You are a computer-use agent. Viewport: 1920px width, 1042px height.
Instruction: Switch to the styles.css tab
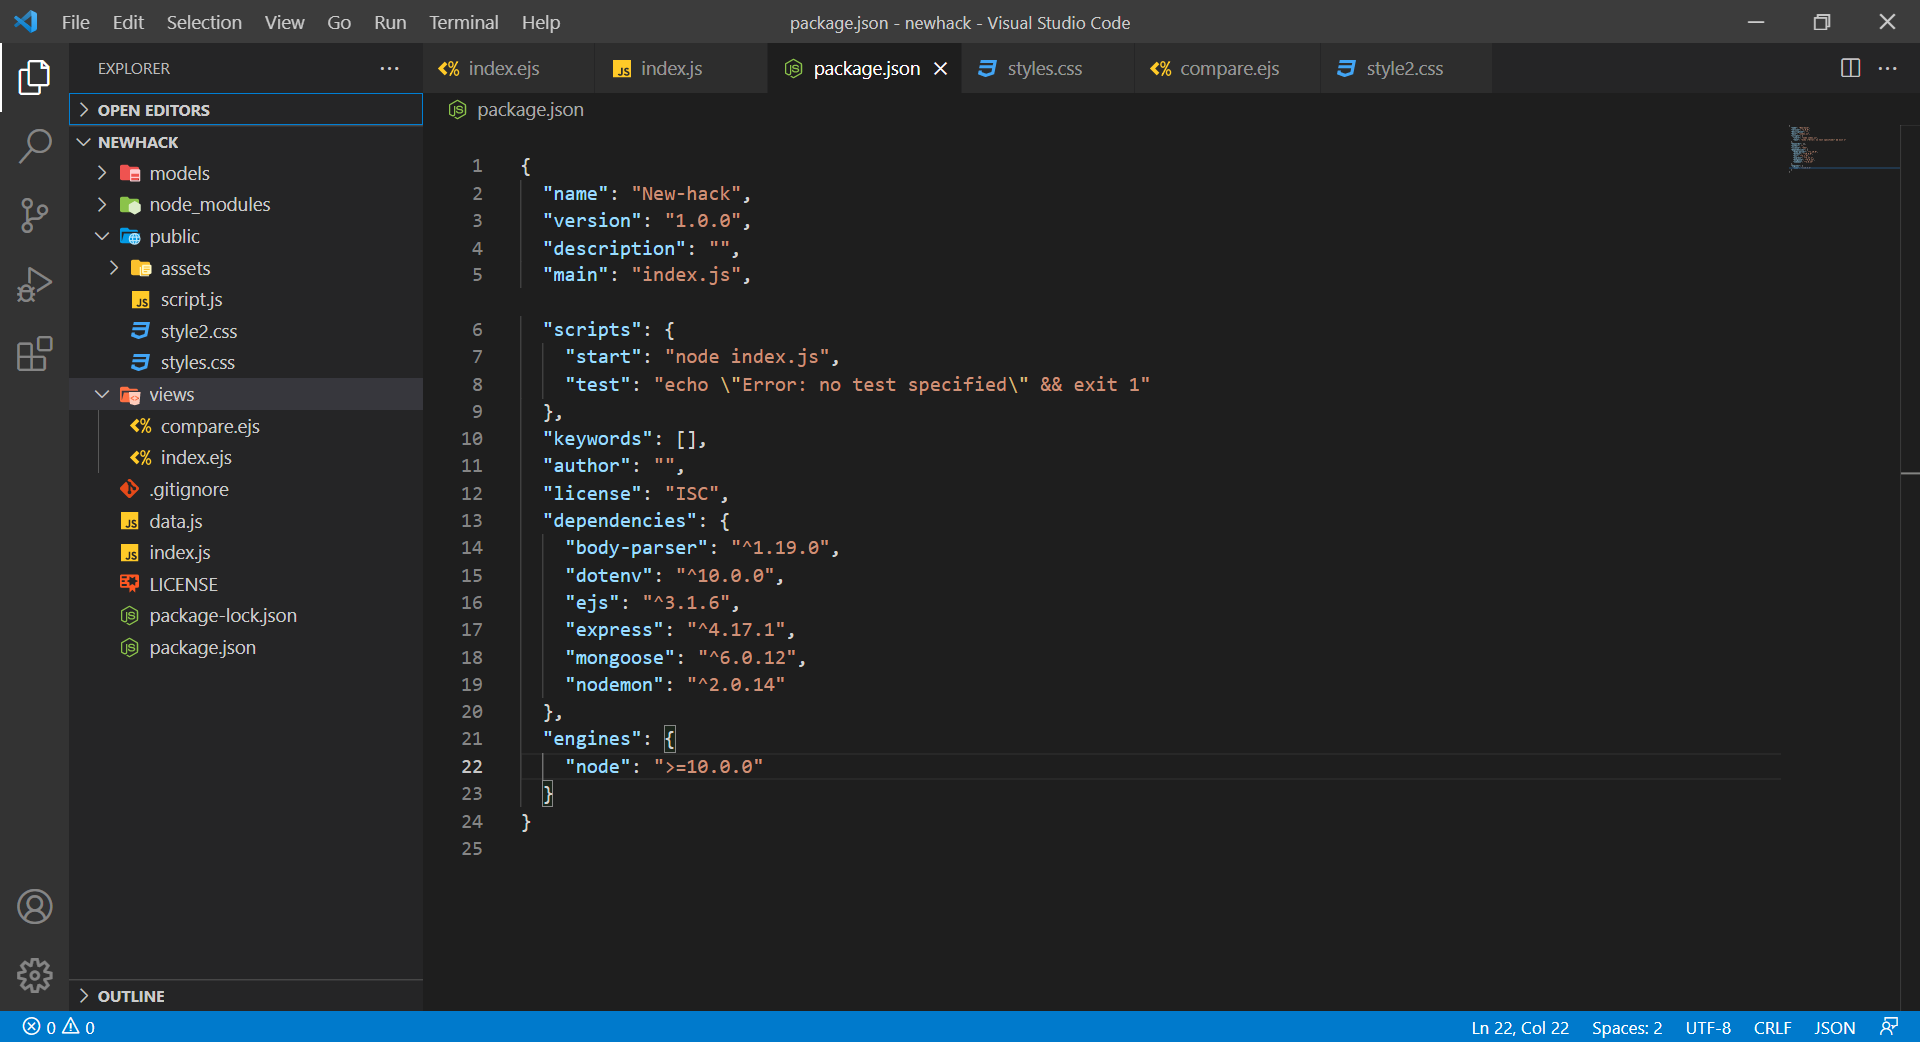1043,68
